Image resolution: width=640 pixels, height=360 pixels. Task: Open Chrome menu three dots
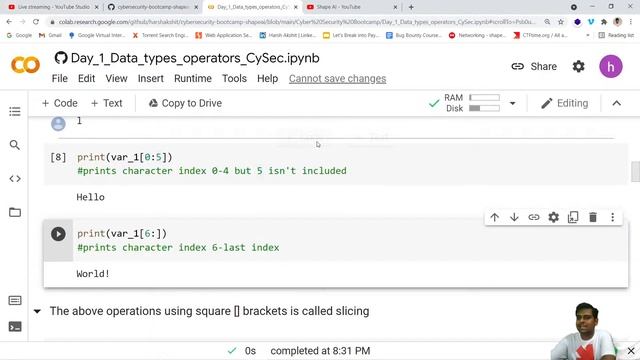coord(631,22)
